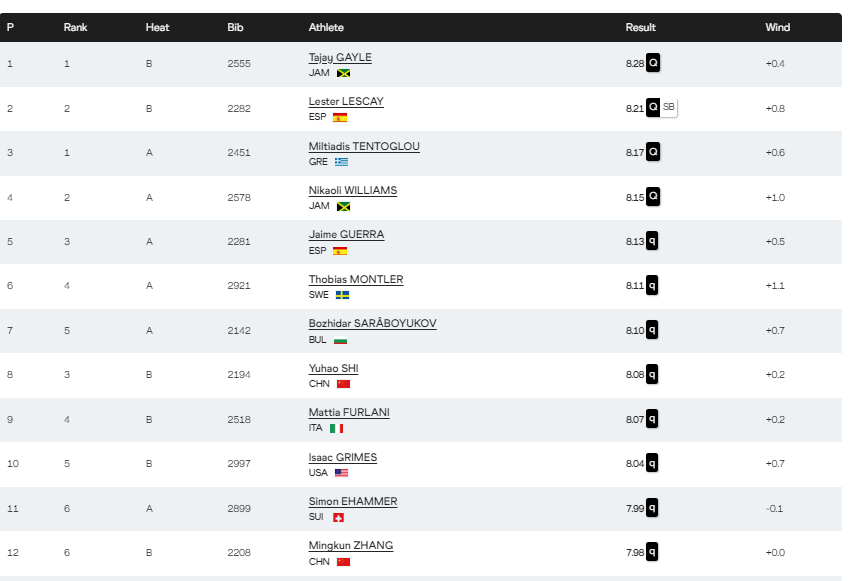The image size is (849, 581).
Task: Open Tajay GAYLE athlete profile link
Action: (340, 57)
